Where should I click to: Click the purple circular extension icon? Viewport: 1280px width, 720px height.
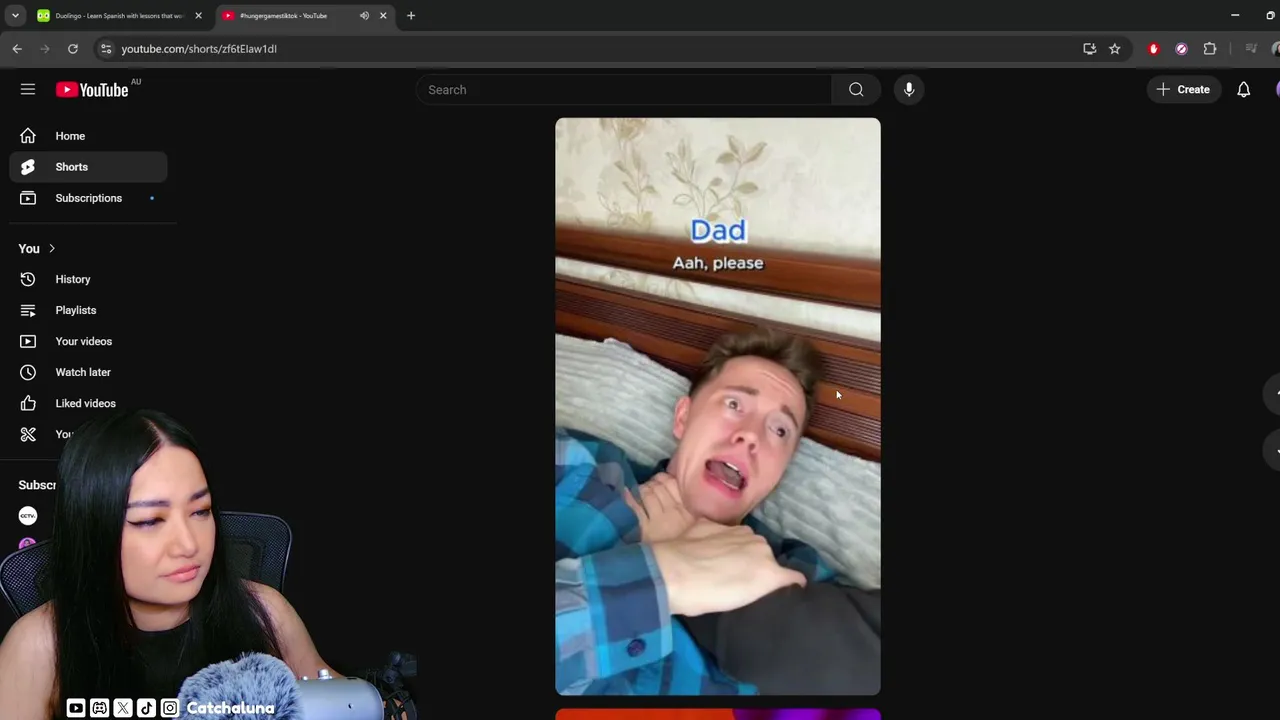click(1181, 48)
